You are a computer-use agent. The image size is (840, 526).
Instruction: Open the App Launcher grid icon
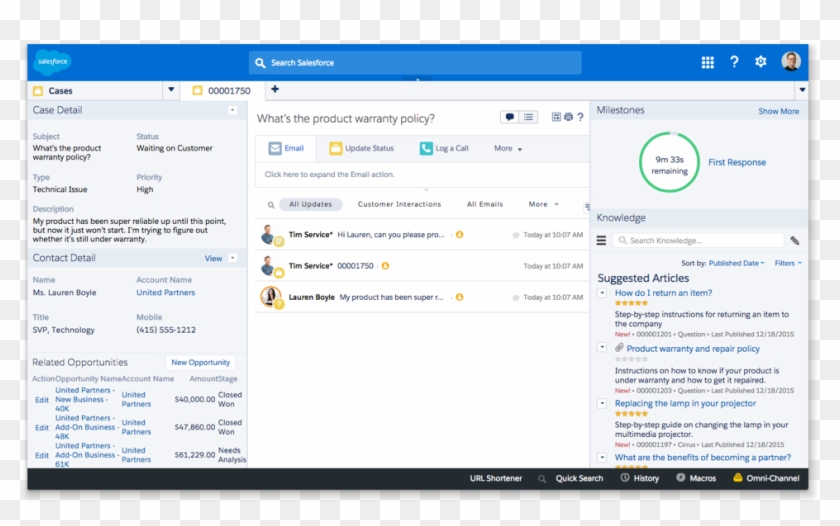707,63
